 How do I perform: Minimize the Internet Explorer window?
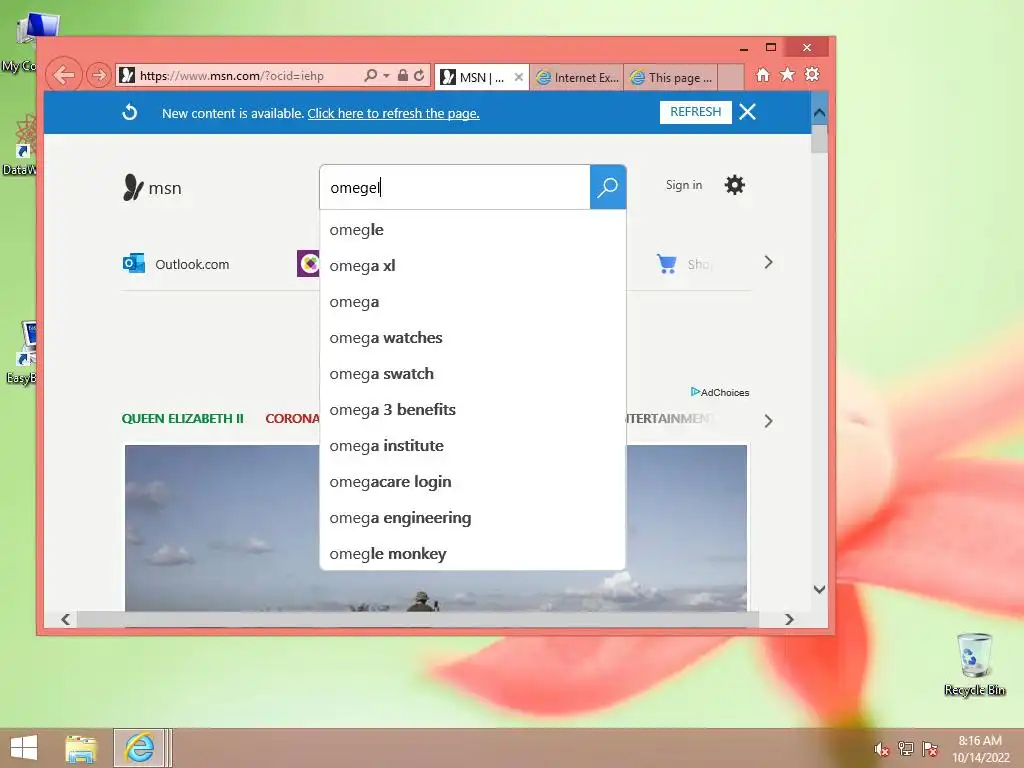coord(744,48)
